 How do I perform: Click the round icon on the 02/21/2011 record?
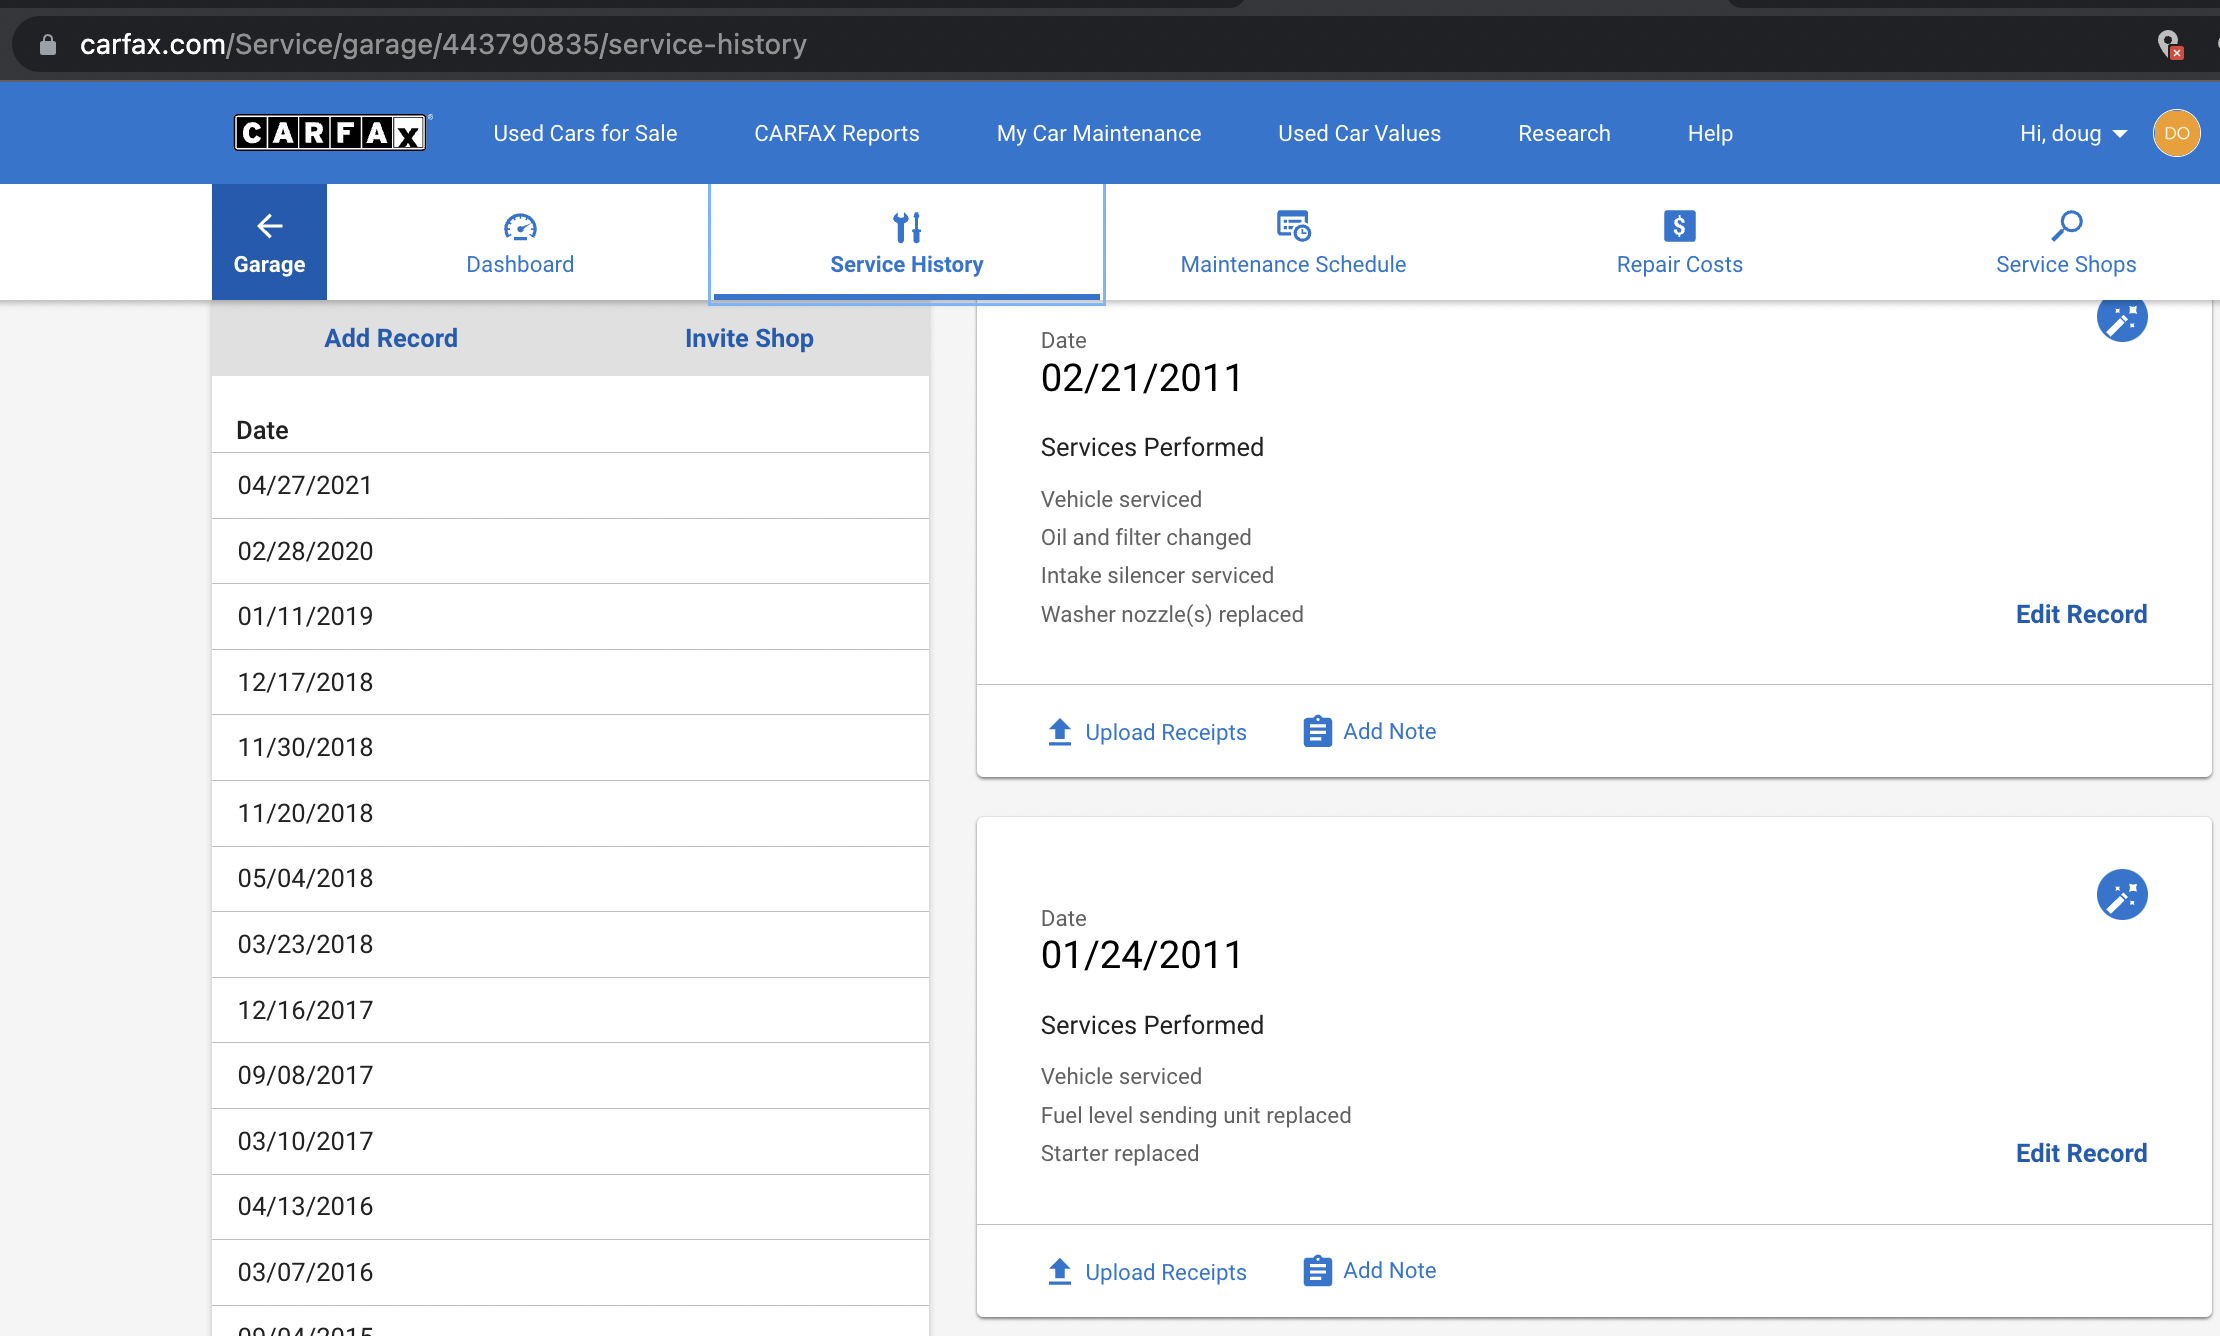coord(2122,318)
